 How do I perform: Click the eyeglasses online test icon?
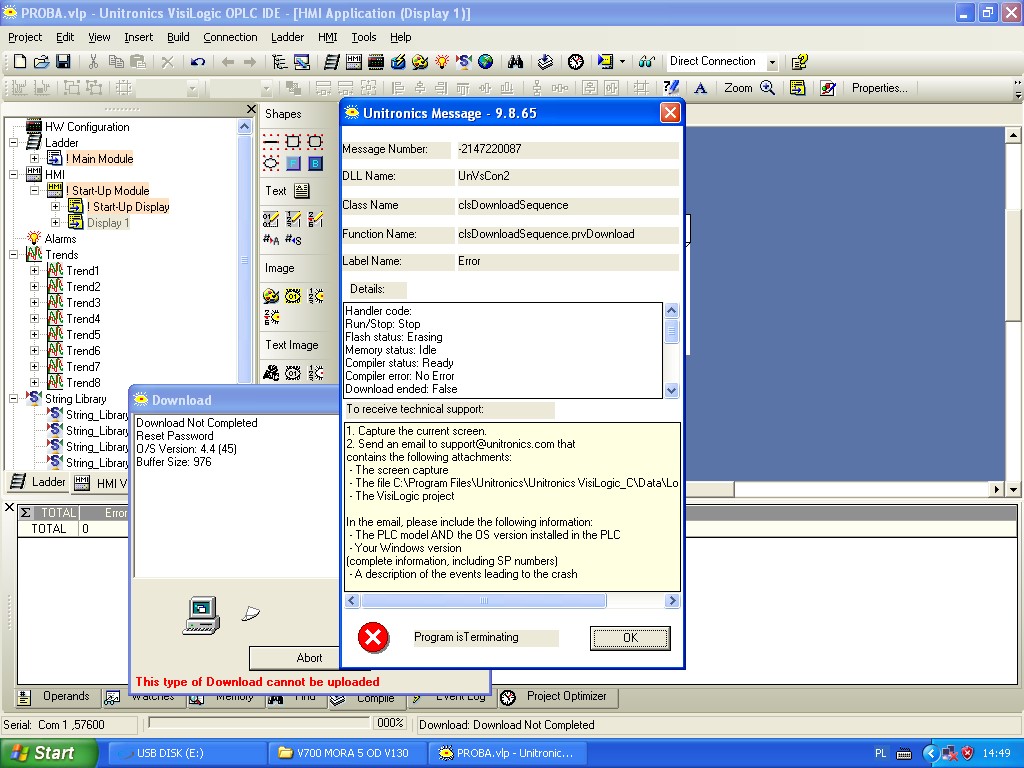(647, 61)
